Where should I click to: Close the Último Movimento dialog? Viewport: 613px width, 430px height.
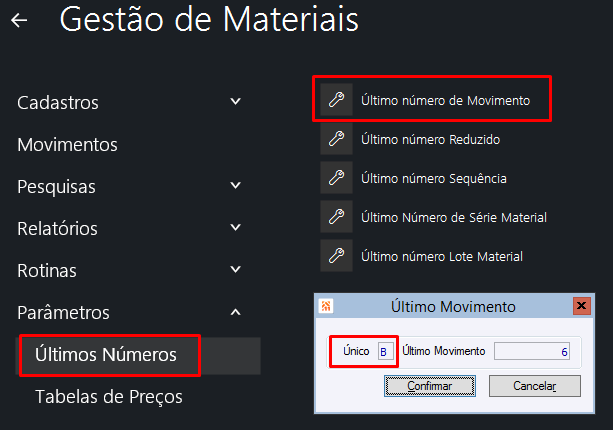tap(580, 306)
